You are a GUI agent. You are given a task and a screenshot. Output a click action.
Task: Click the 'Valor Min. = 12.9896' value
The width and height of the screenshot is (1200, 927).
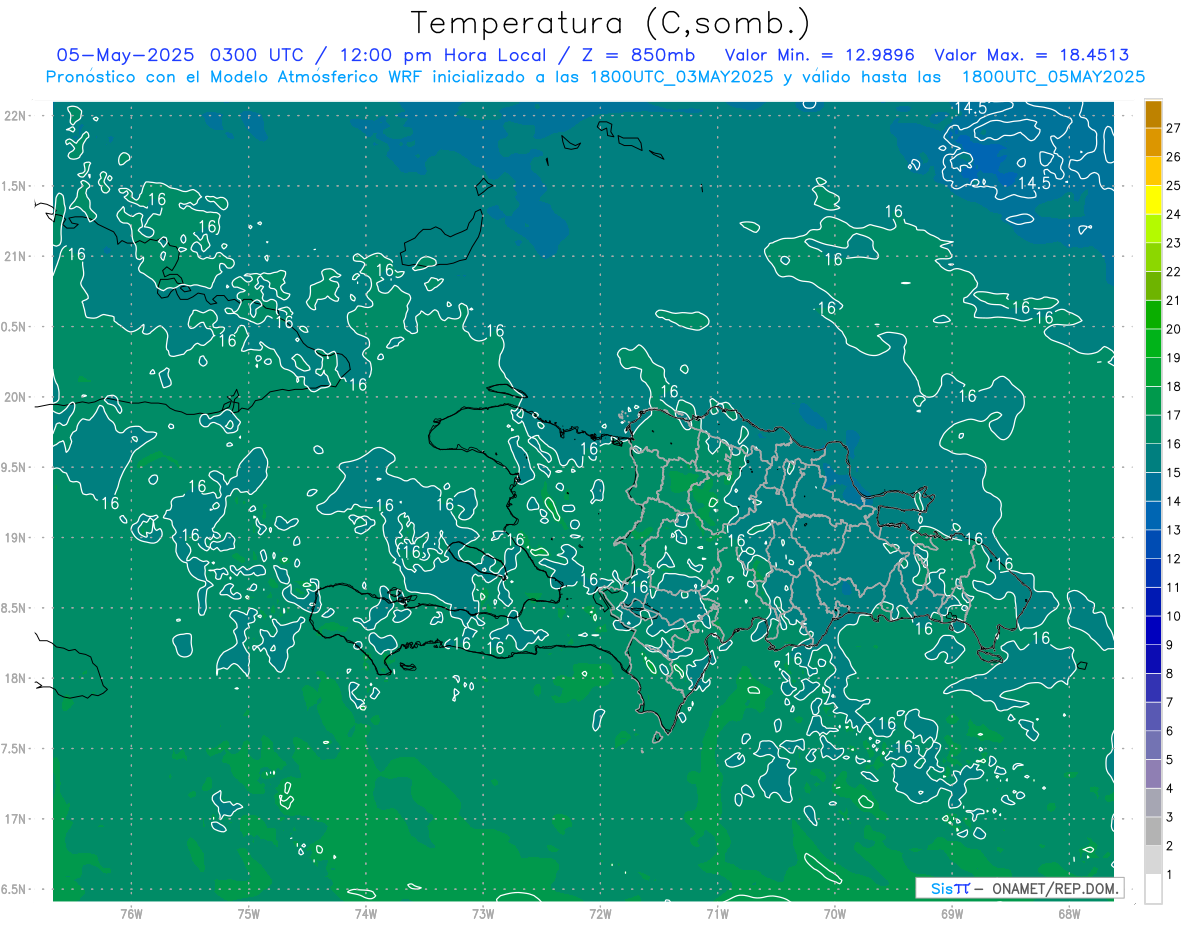(x=820, y=55)
